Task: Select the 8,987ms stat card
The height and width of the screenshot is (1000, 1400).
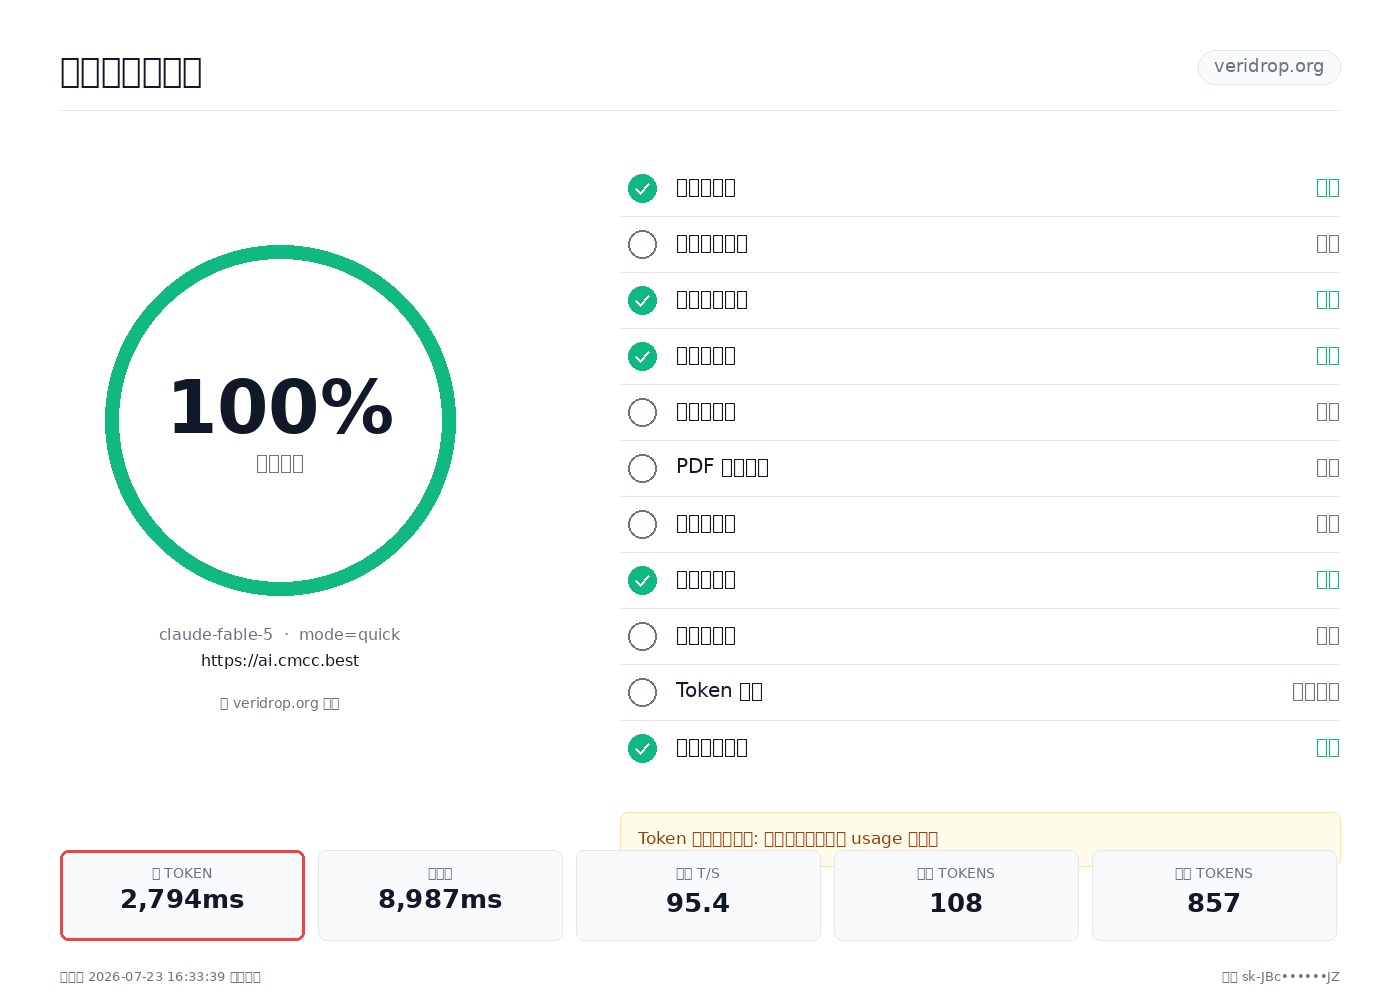Action: pyautogui.click(x=440, y=895)
